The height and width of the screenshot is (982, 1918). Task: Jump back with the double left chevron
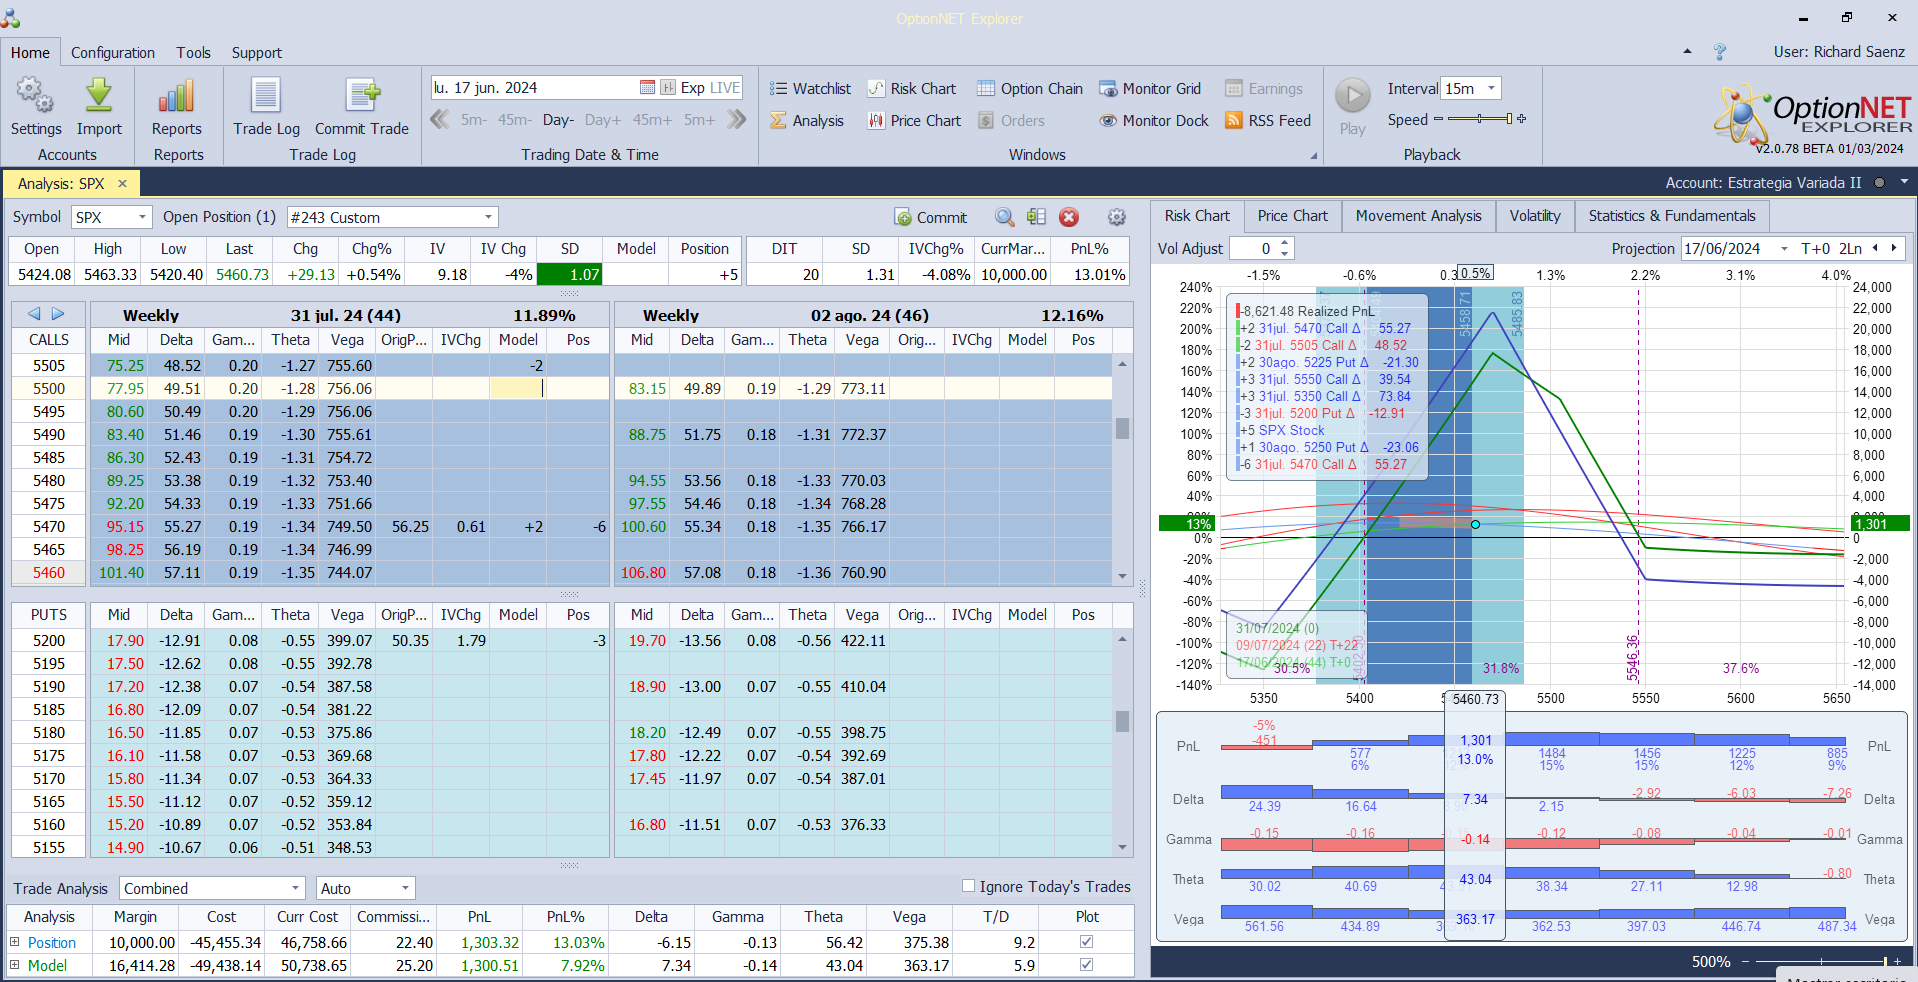440,120
